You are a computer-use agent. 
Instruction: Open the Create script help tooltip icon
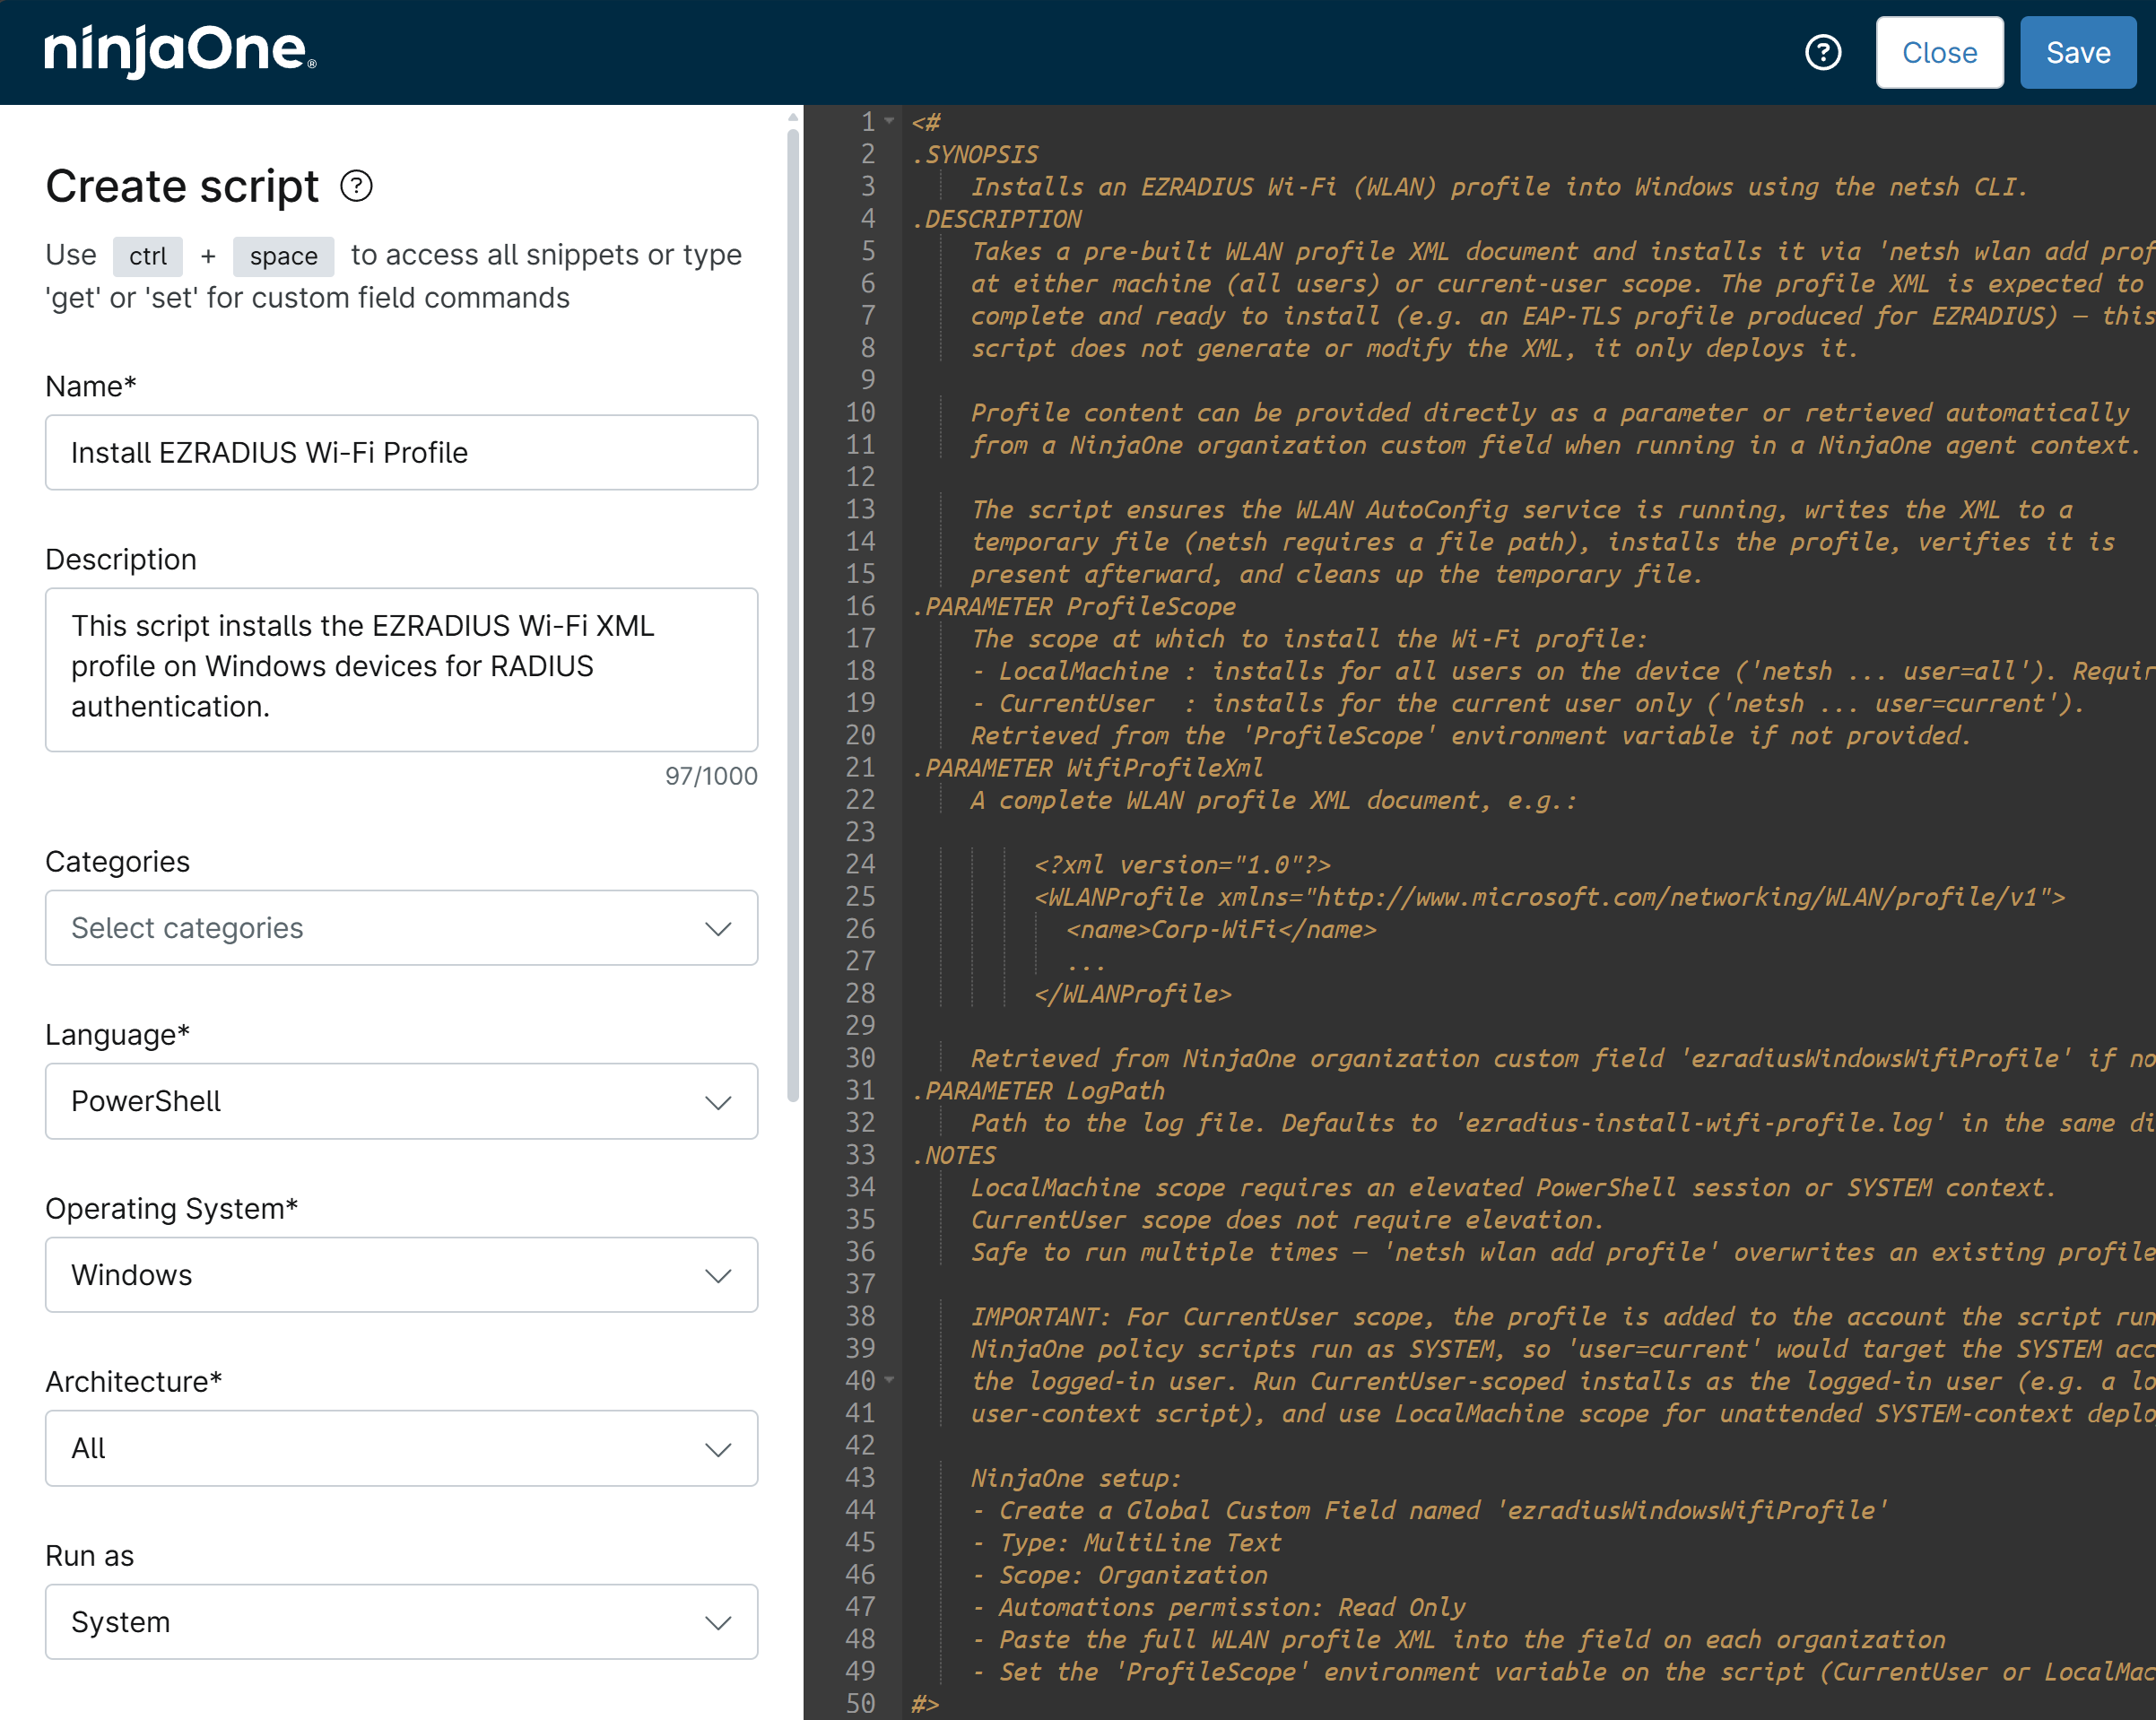(x=357, y=186)
